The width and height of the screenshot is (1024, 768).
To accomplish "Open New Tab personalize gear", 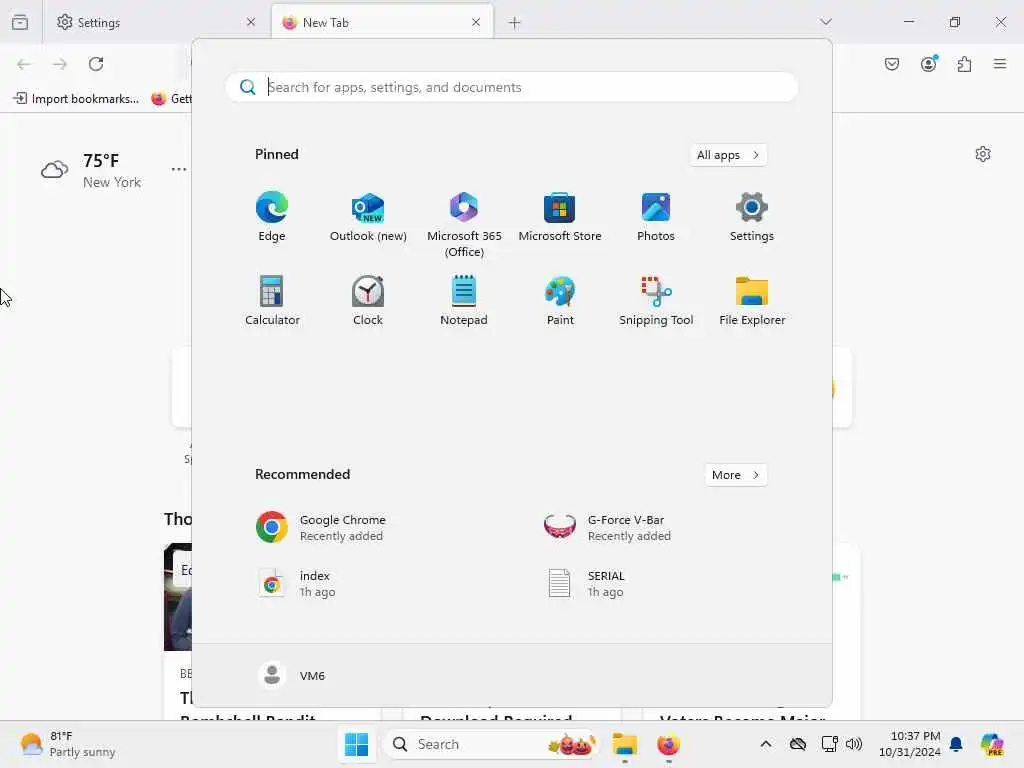I will coord(983,154).
